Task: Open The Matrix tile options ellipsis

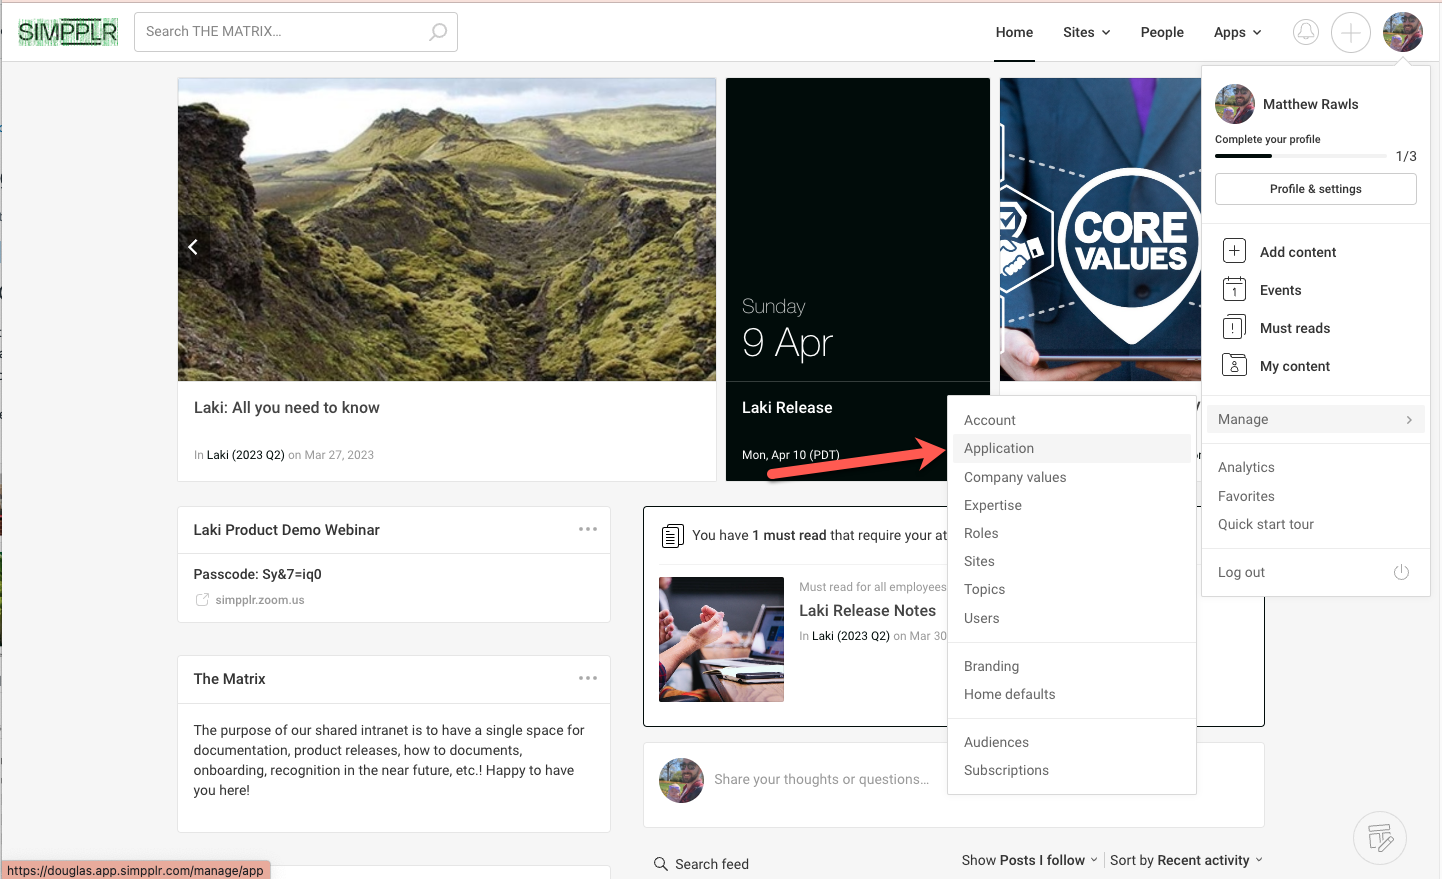Action: [x=588, y=678]
